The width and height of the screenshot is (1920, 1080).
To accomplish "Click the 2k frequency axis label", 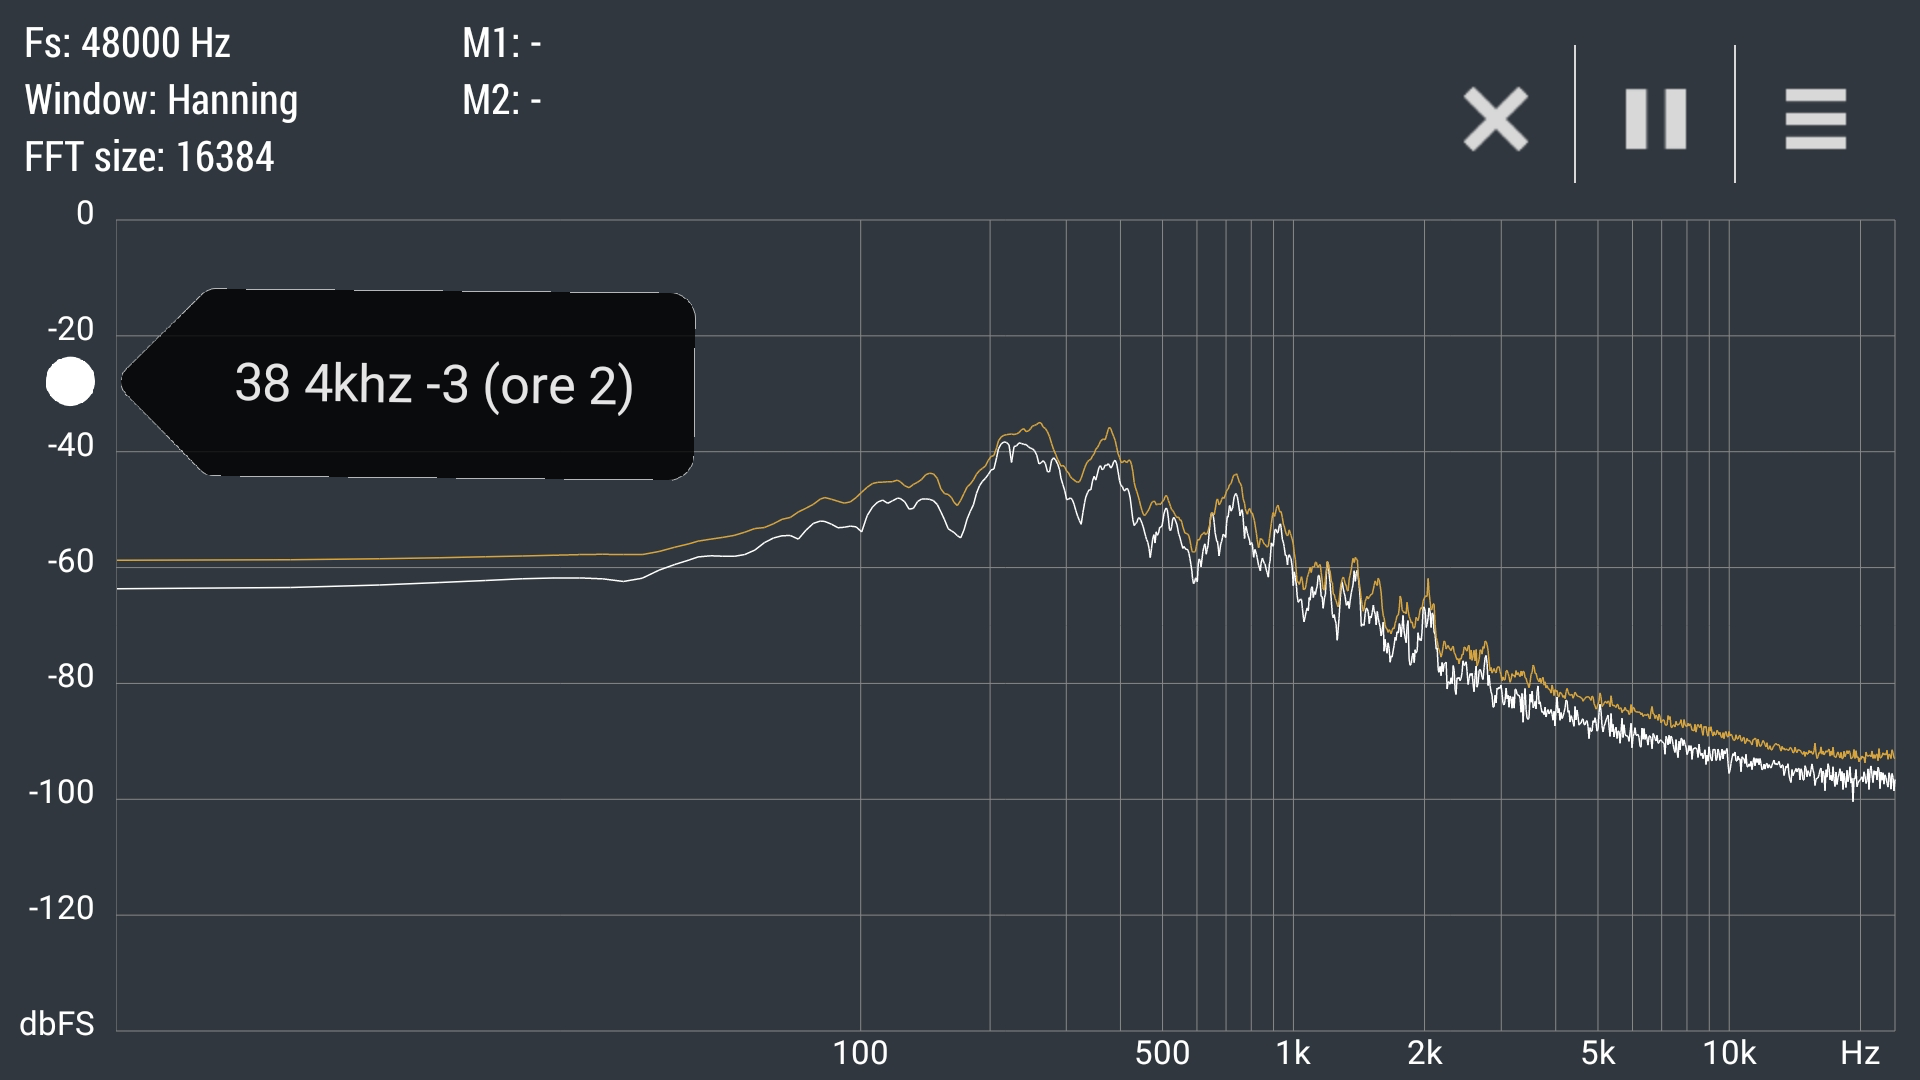I will click(1424, 1053).
